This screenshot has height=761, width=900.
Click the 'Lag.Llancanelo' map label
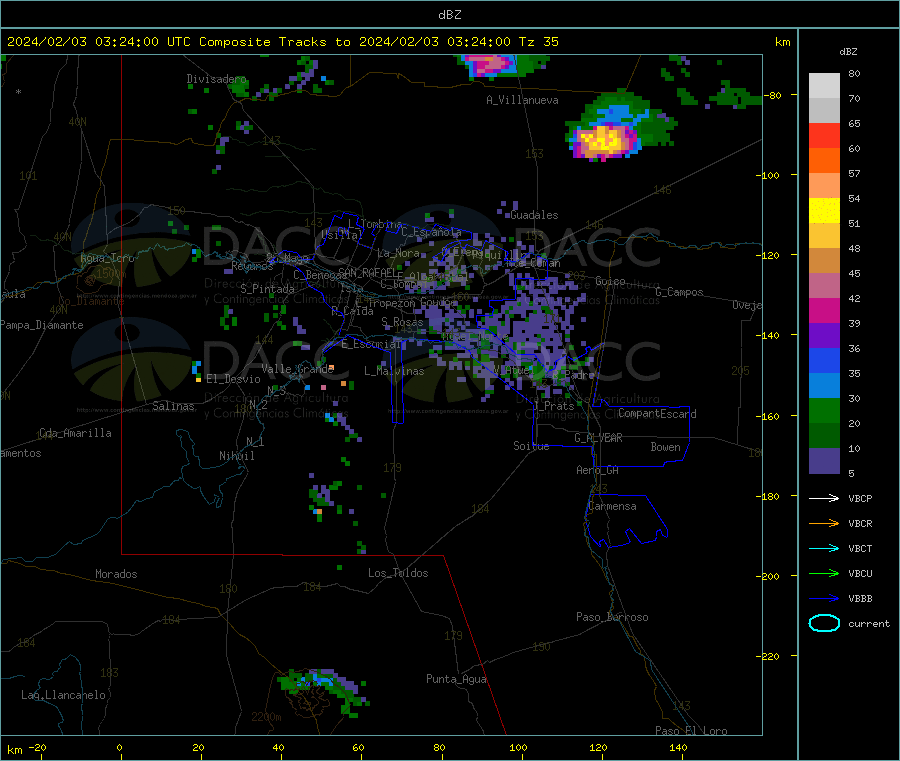tap(63, 695)
